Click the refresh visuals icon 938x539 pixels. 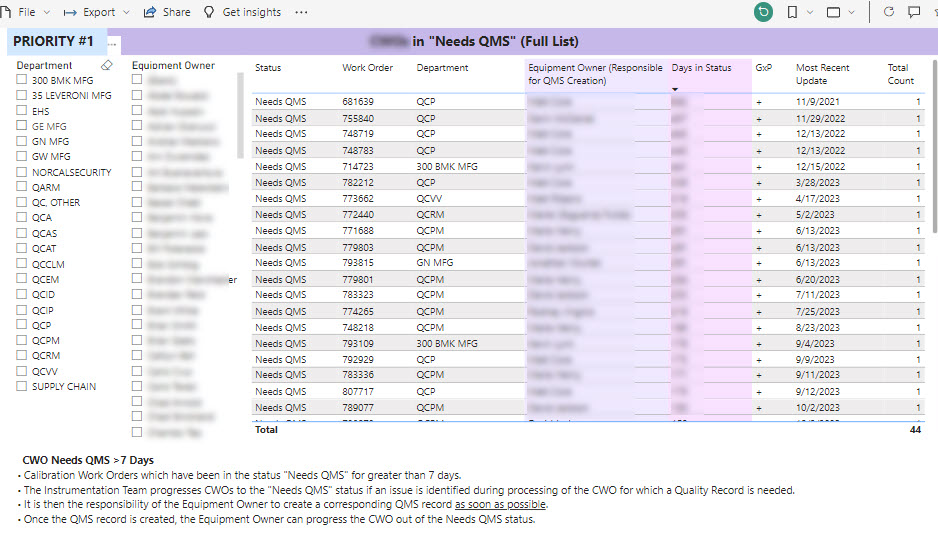(x=888, y=12)
